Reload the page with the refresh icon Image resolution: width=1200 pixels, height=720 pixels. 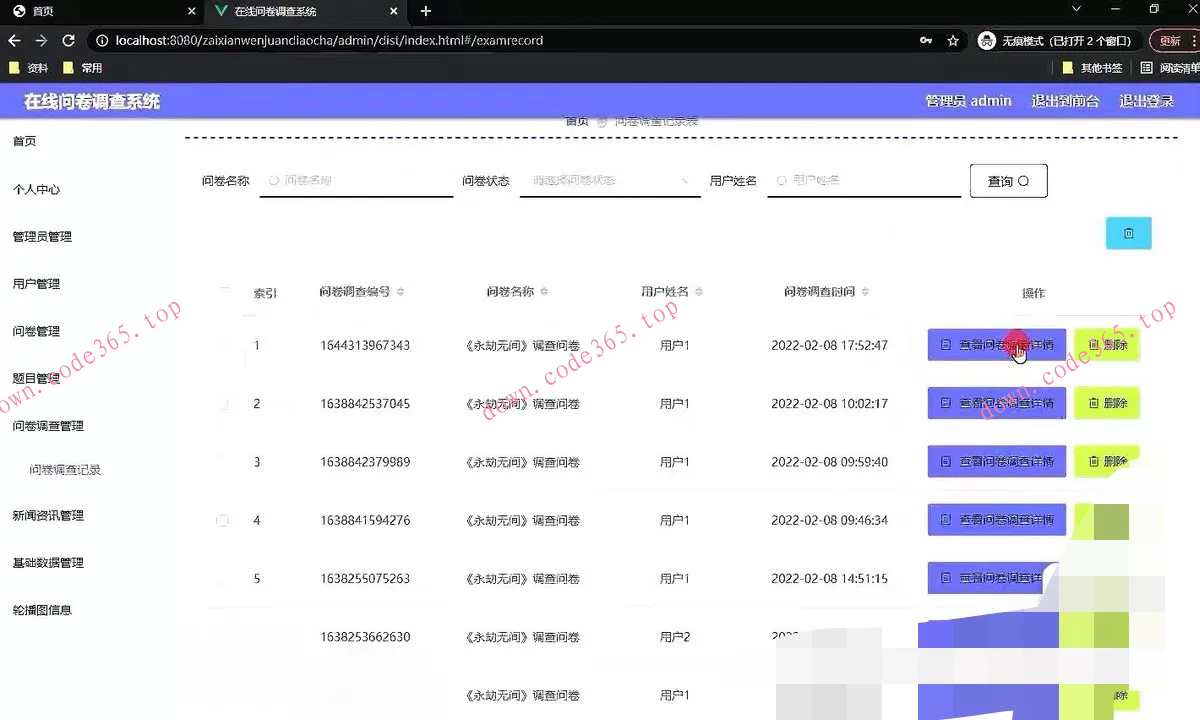click(x=68, y=41)
